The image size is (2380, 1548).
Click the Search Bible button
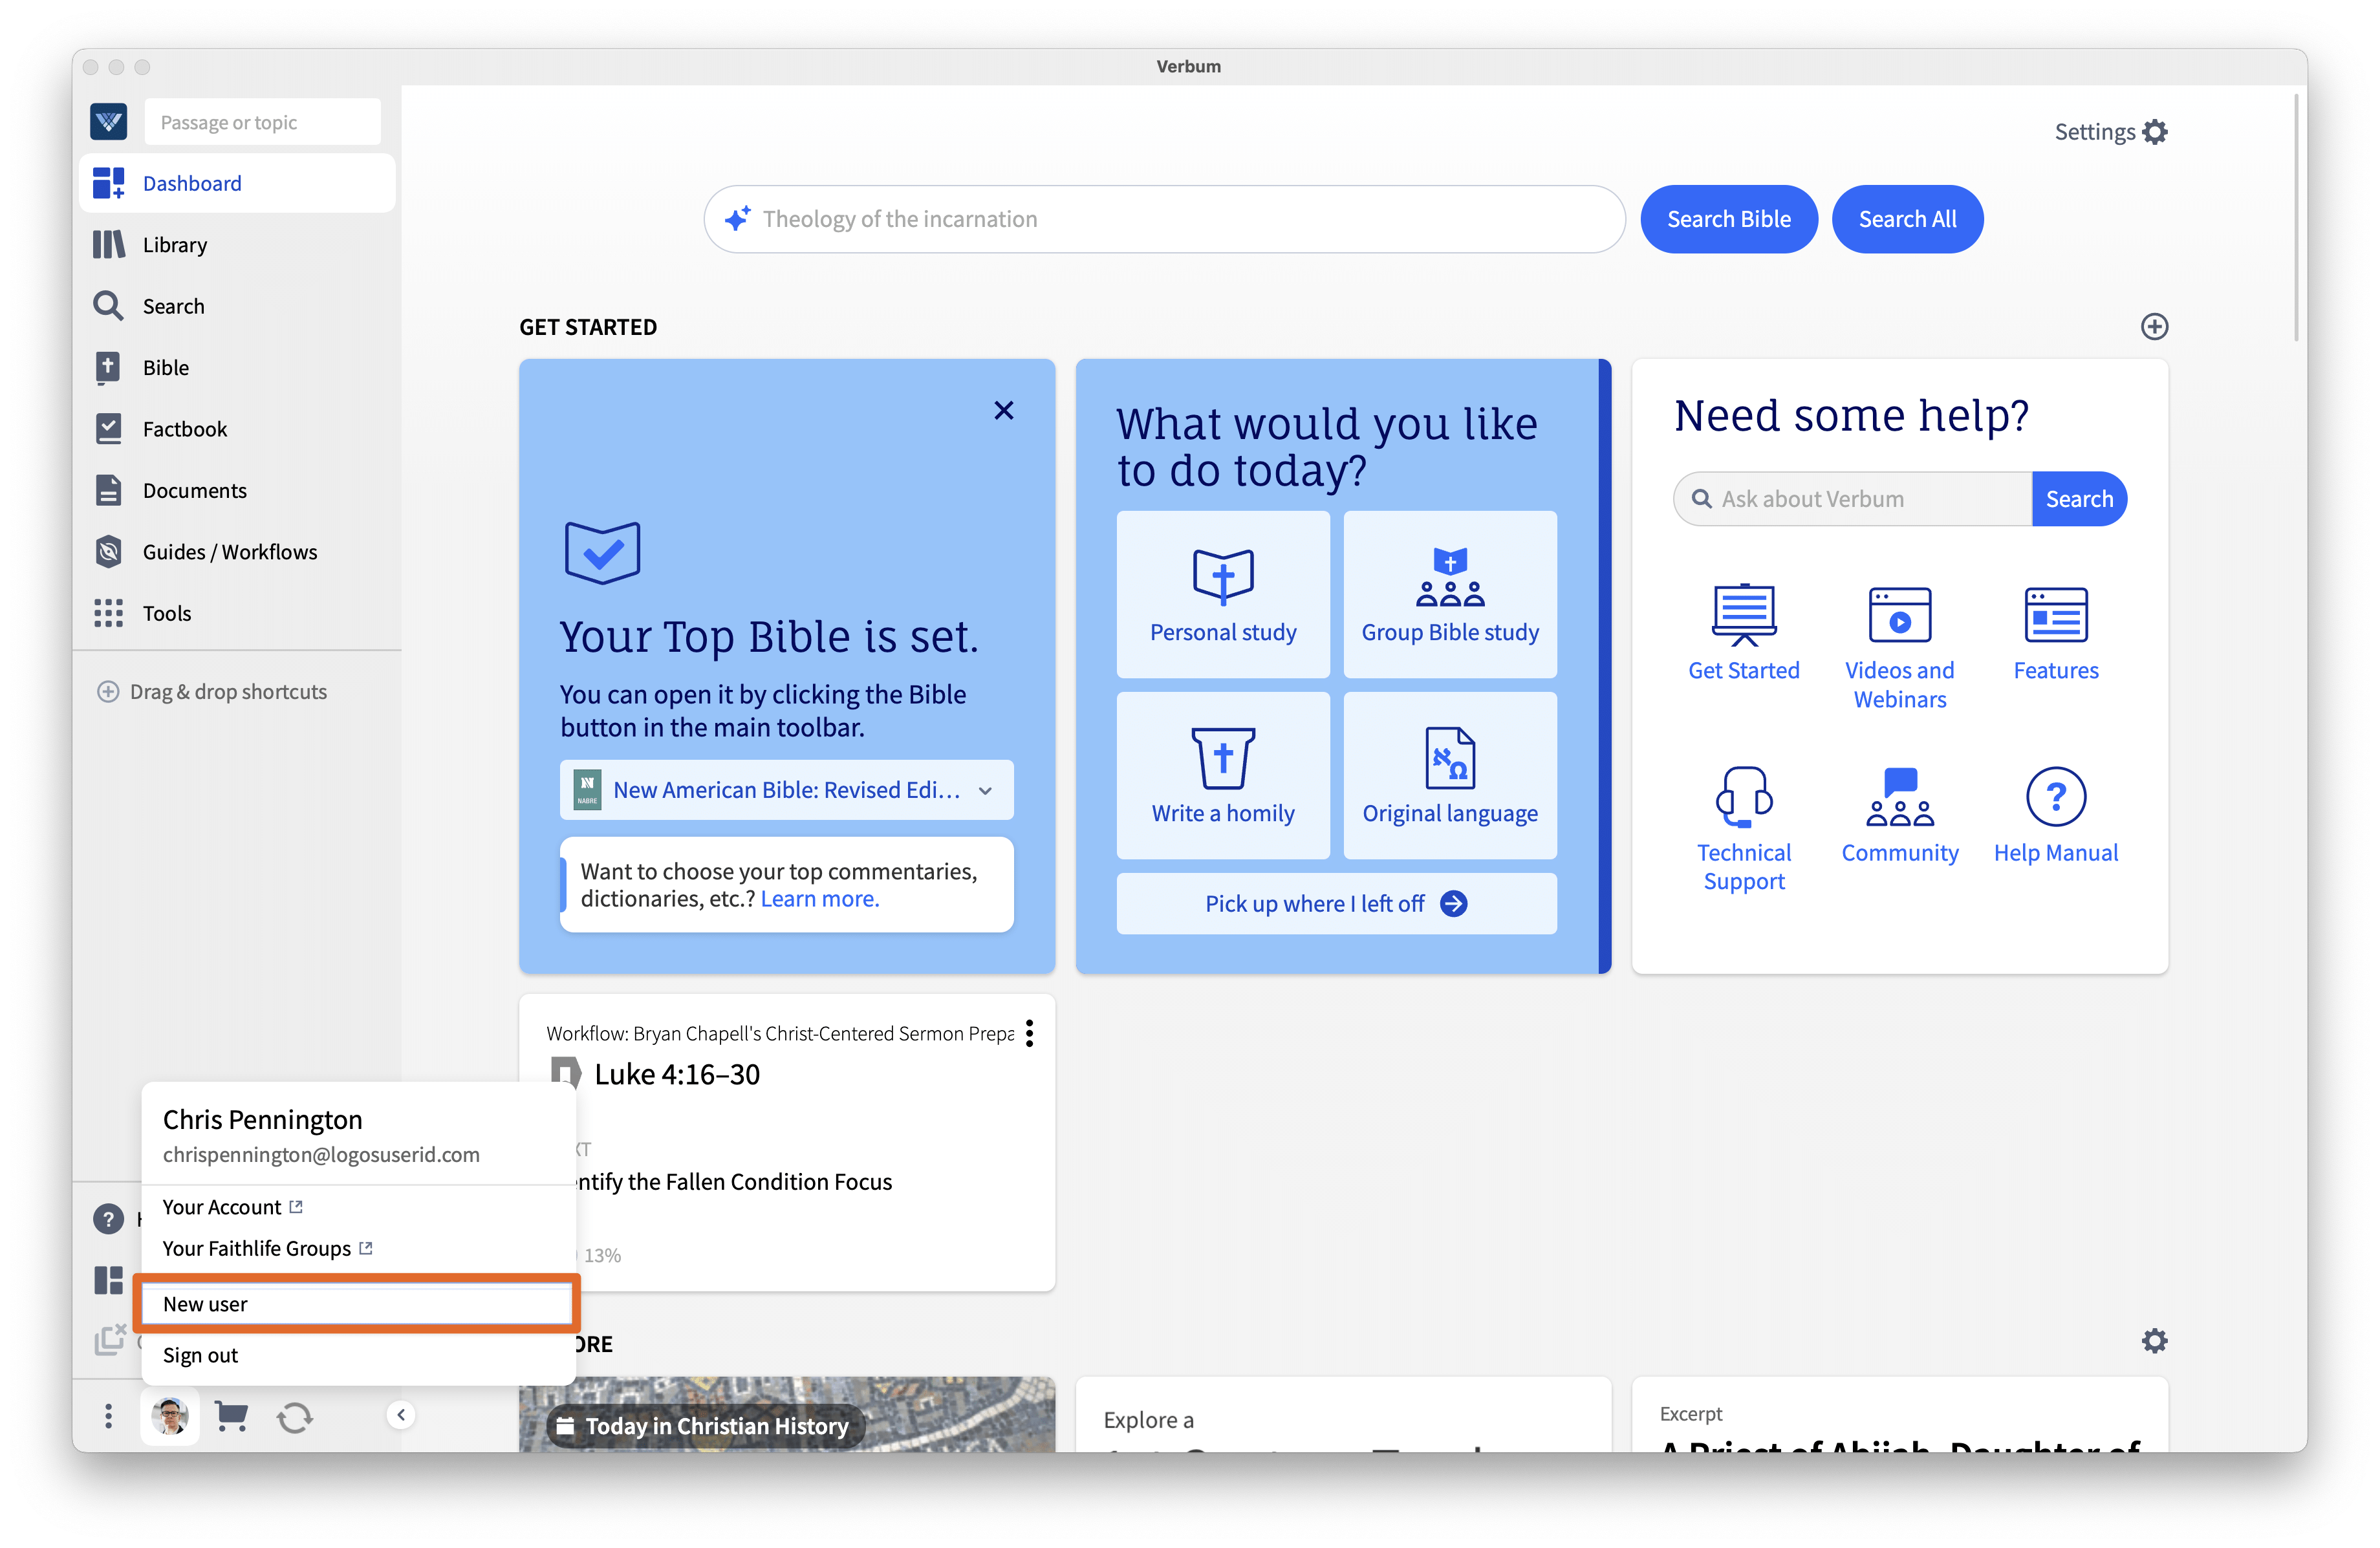click(x=1728, y=219)
